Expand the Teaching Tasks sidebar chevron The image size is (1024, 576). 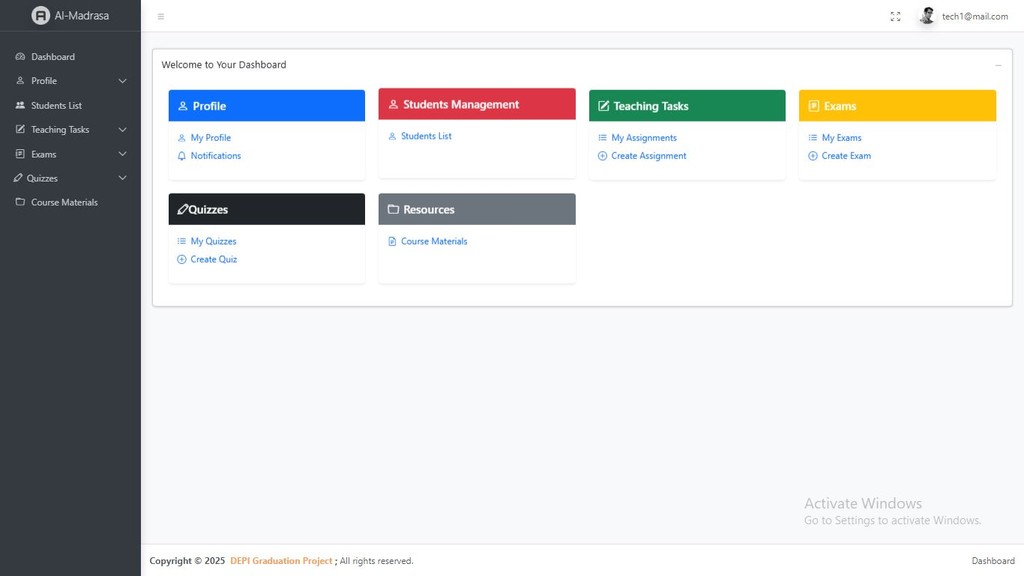coord(122,130)
